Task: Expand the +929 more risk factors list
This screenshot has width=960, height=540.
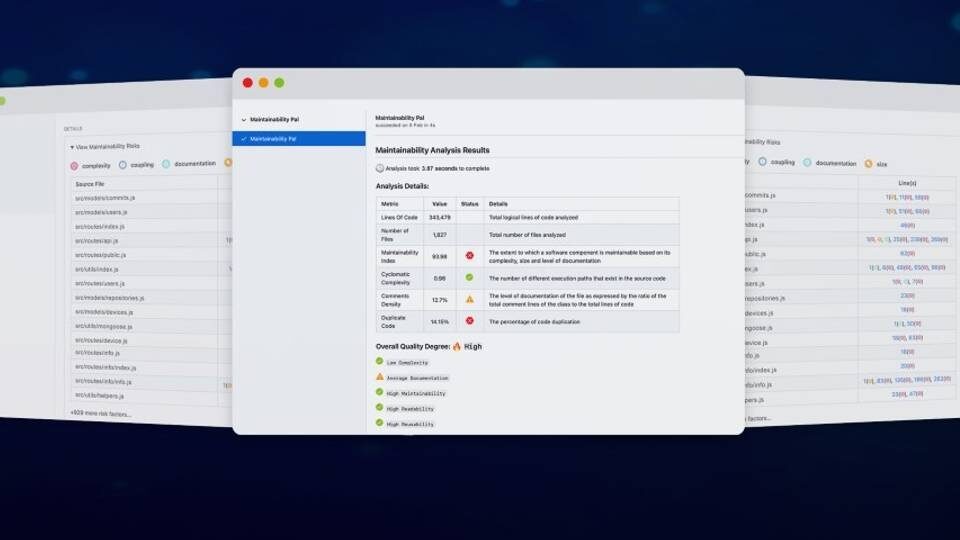Action: [100, 412]
